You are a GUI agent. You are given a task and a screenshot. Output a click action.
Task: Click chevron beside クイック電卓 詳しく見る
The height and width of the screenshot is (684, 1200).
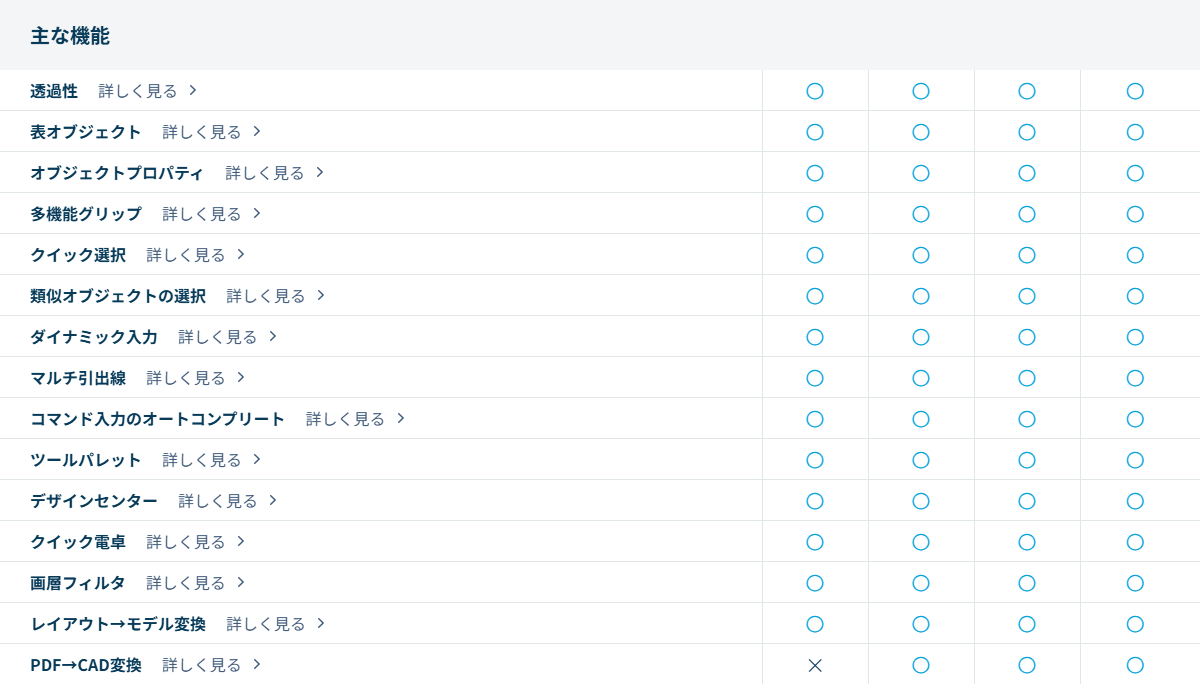click(241, 541)
